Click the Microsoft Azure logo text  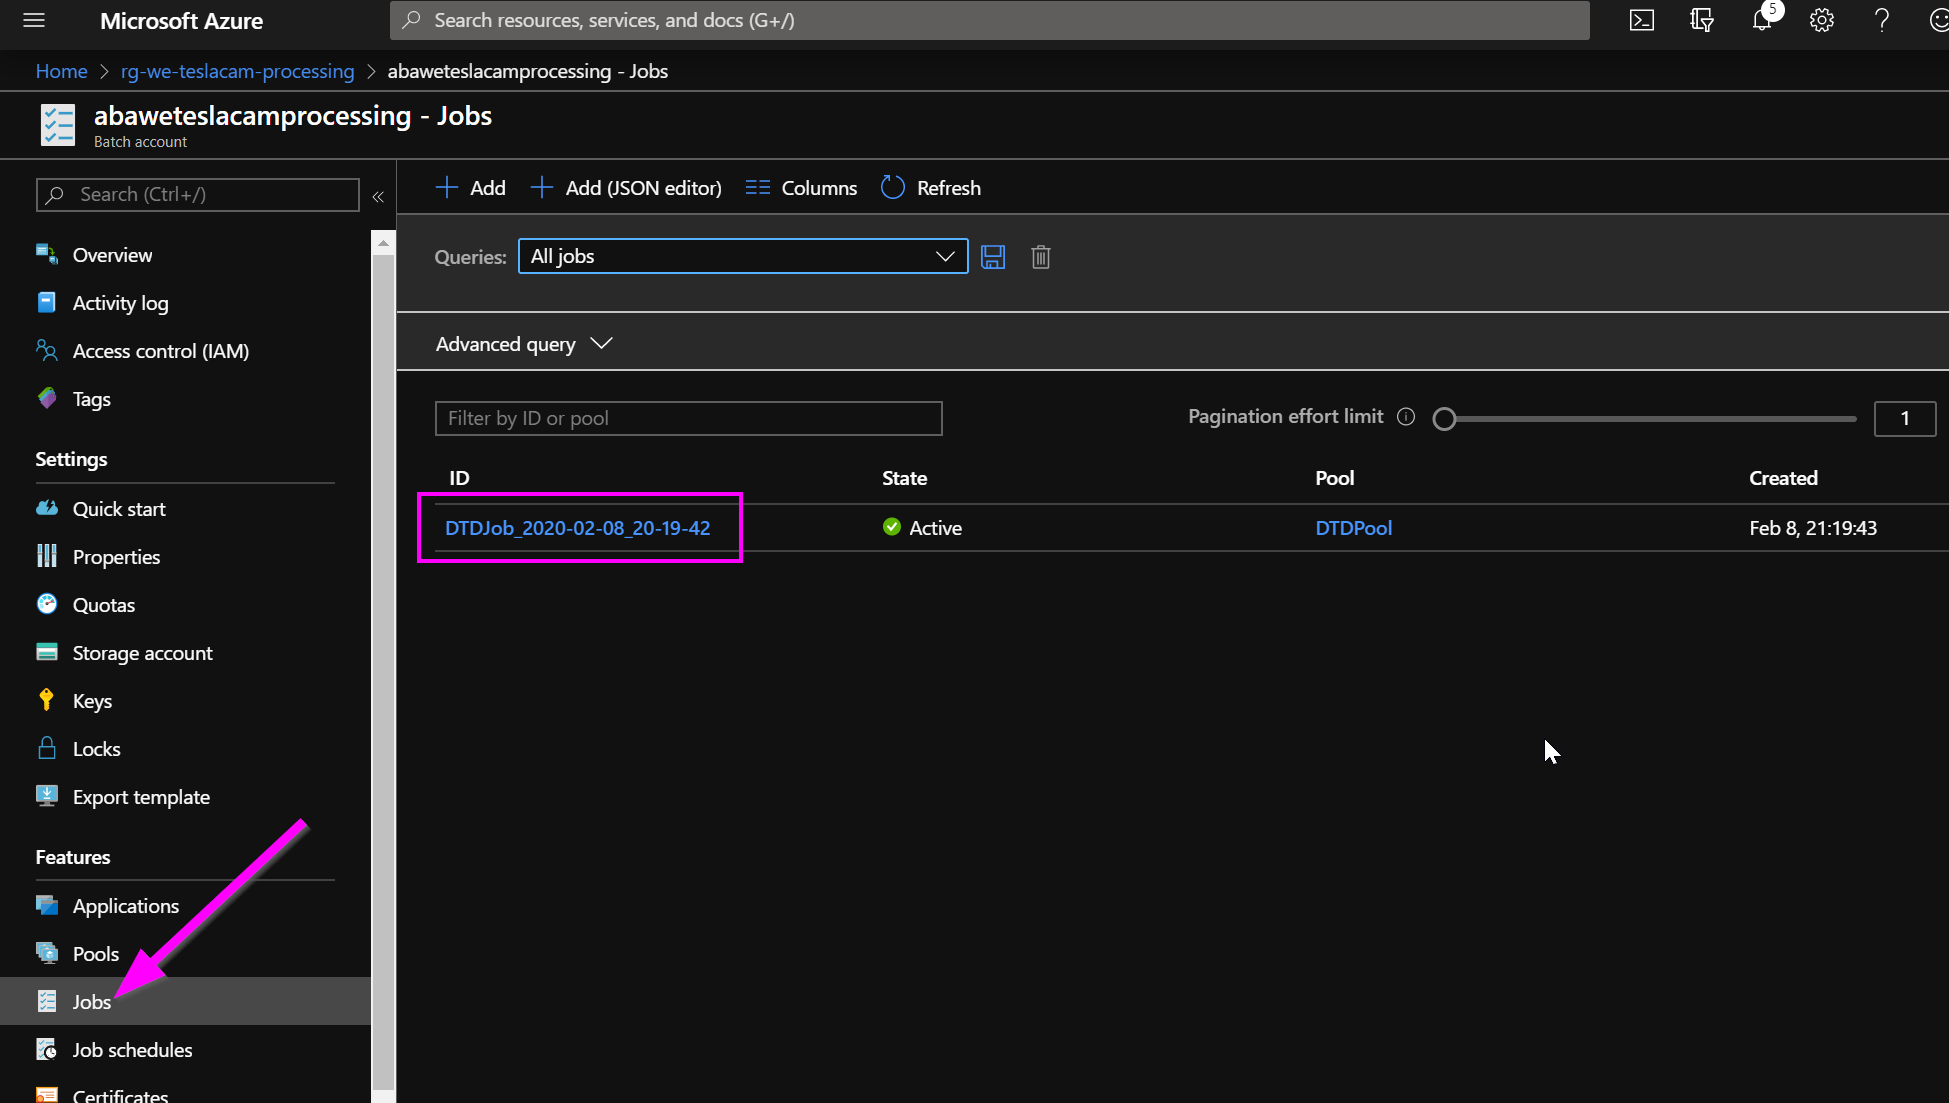[x=181, y=21]
